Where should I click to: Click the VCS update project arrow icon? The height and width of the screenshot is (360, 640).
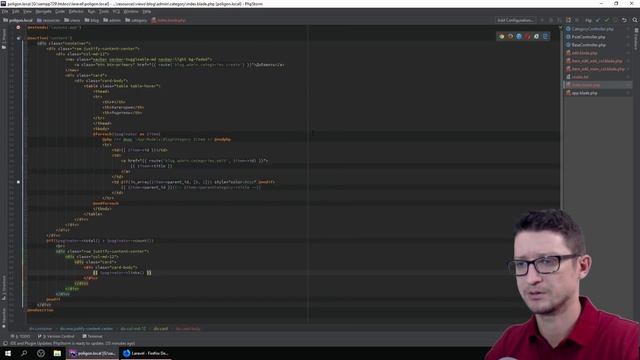[x=598, y=20]
